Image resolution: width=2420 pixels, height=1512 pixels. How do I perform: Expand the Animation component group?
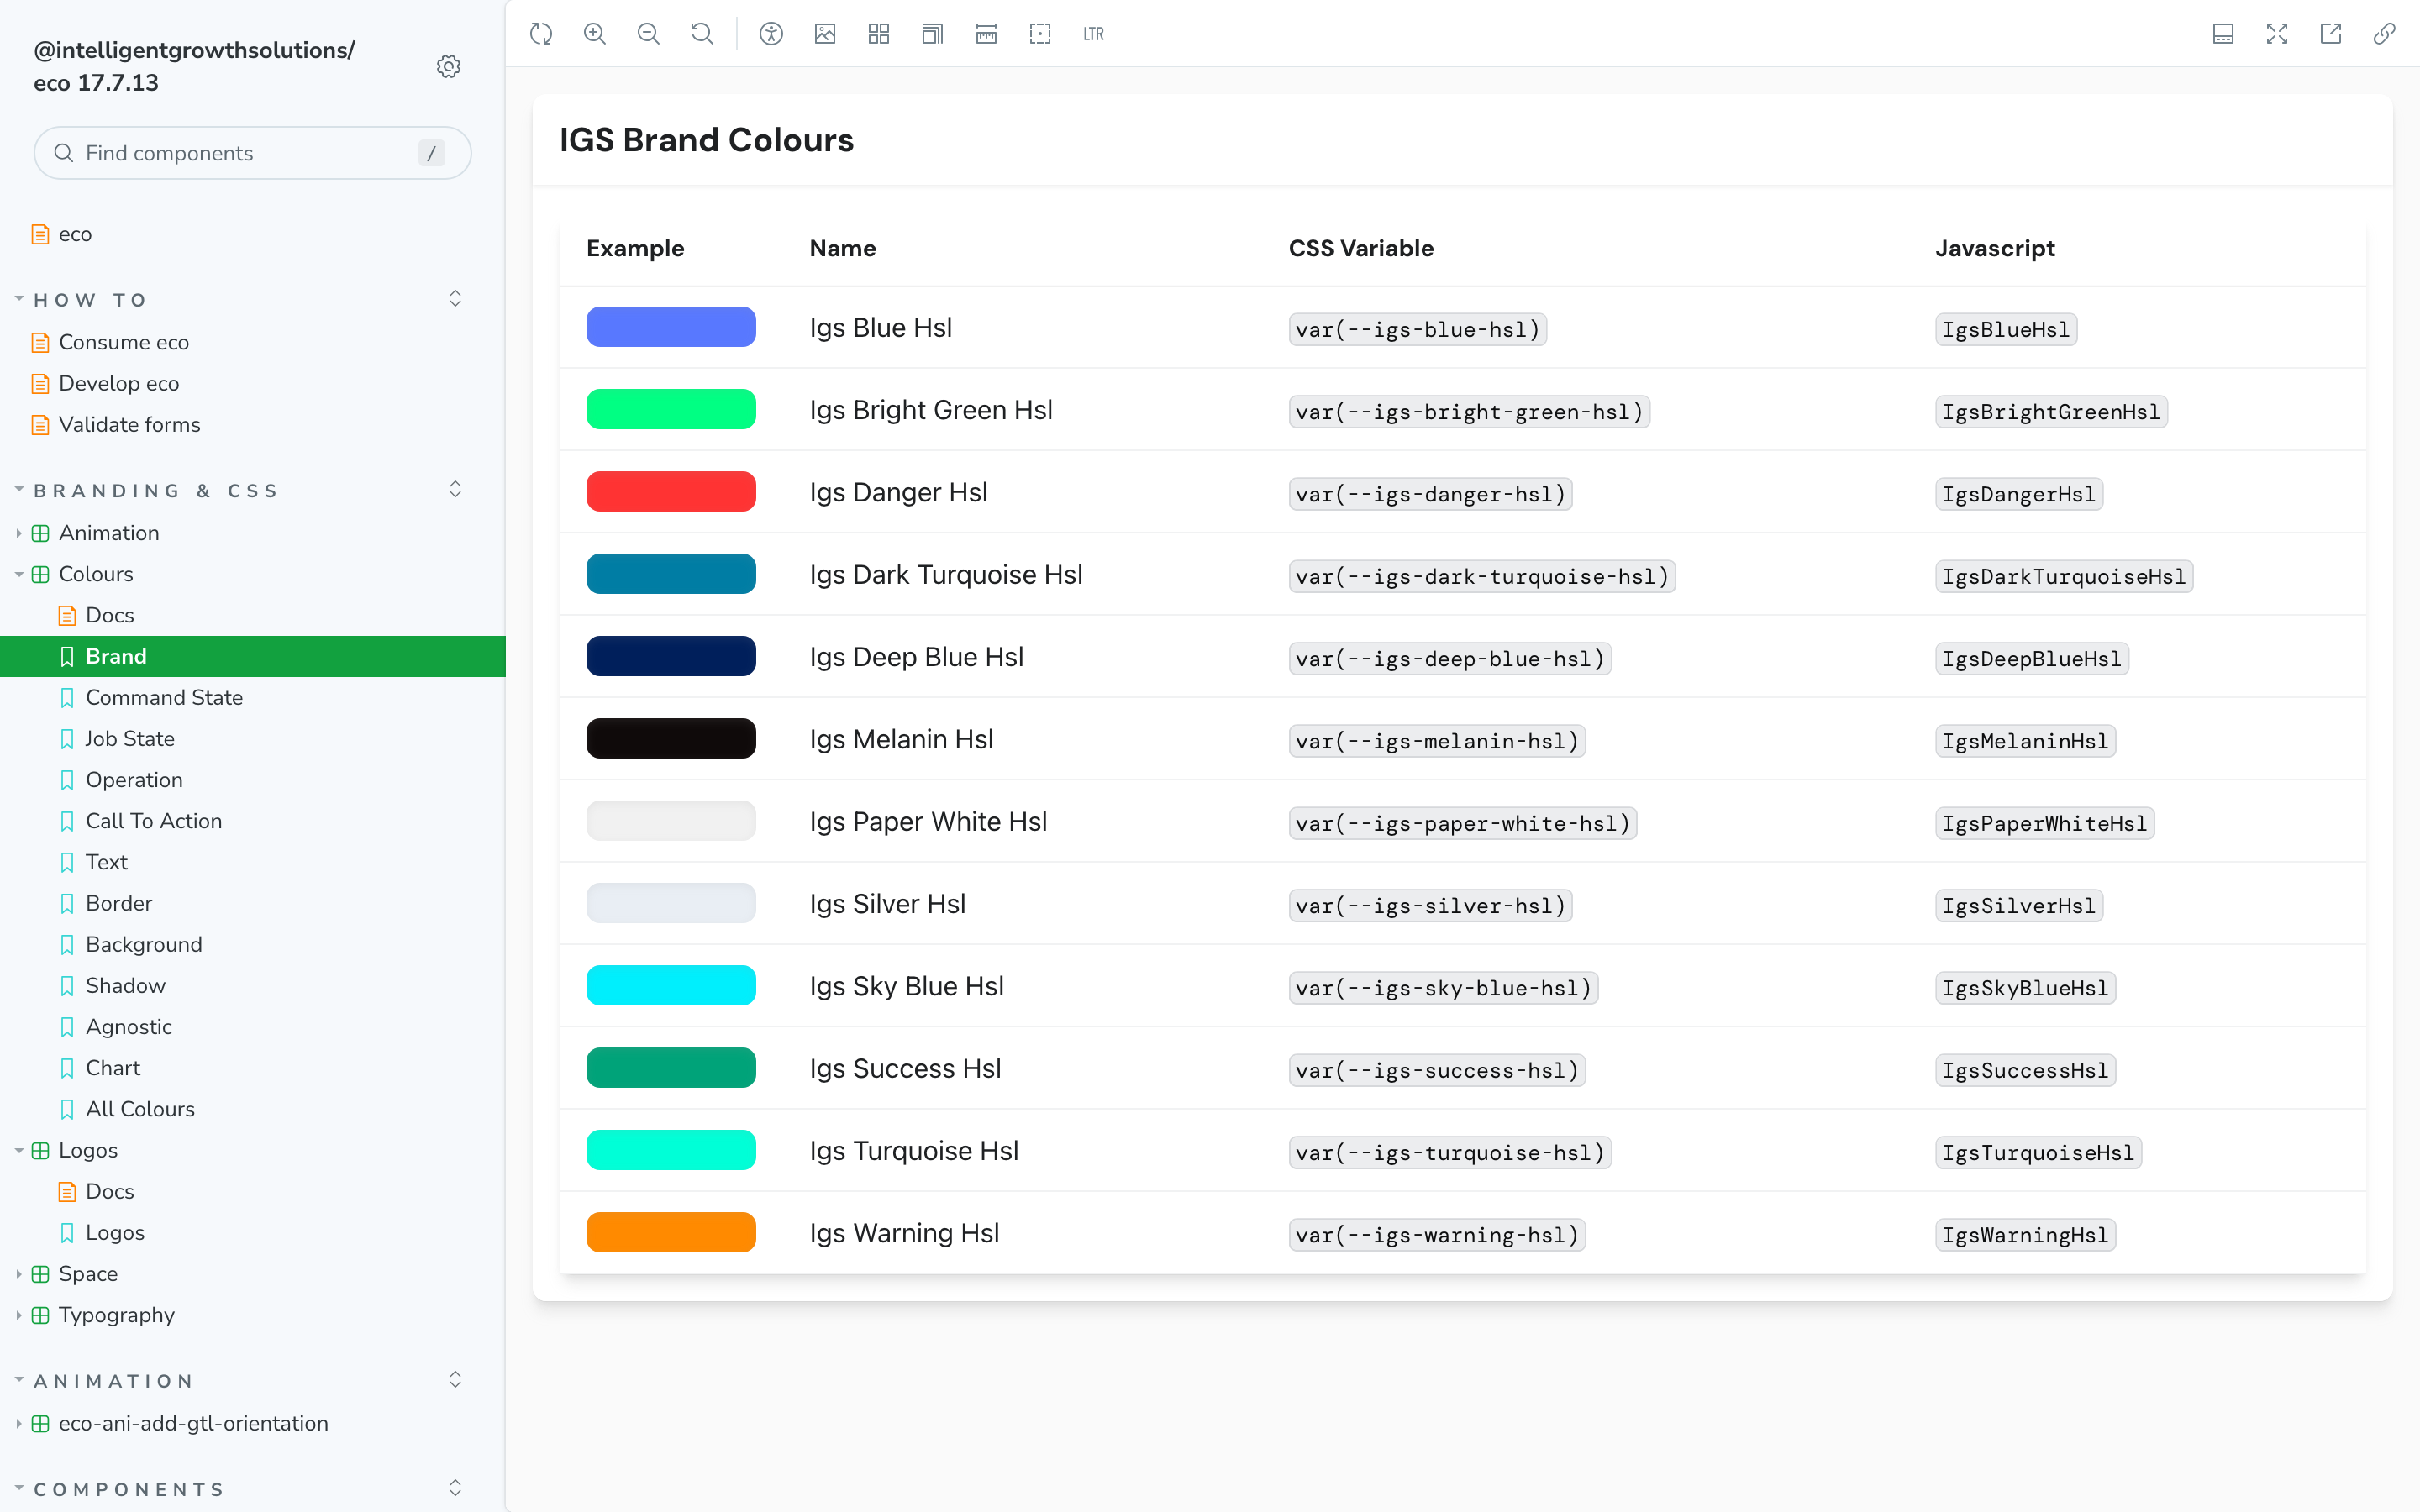pos(109,533)
